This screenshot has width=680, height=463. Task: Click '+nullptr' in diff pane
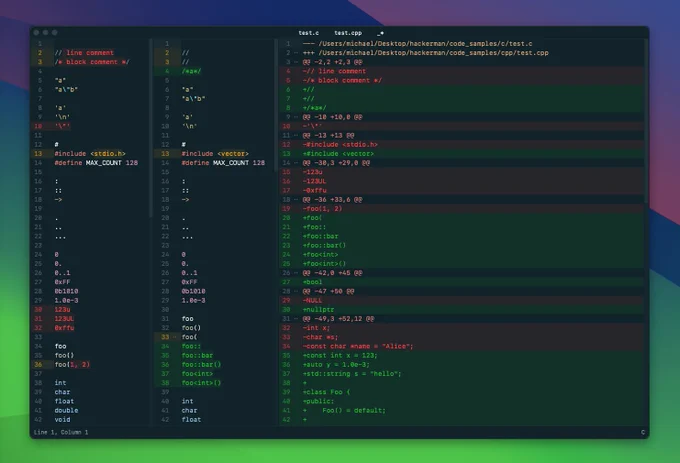(x=318, y=310)
